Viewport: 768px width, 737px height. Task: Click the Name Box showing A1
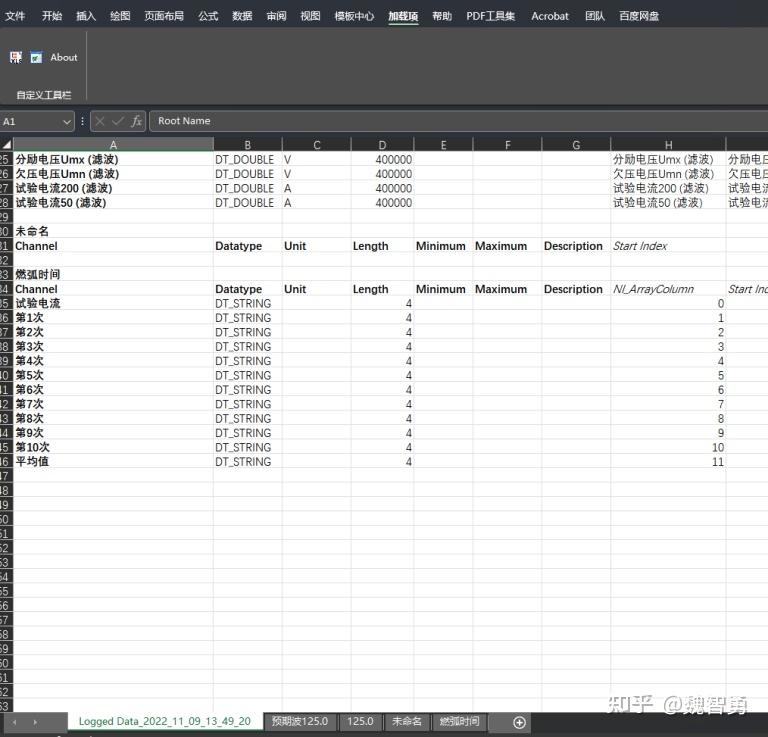(30, 121)
